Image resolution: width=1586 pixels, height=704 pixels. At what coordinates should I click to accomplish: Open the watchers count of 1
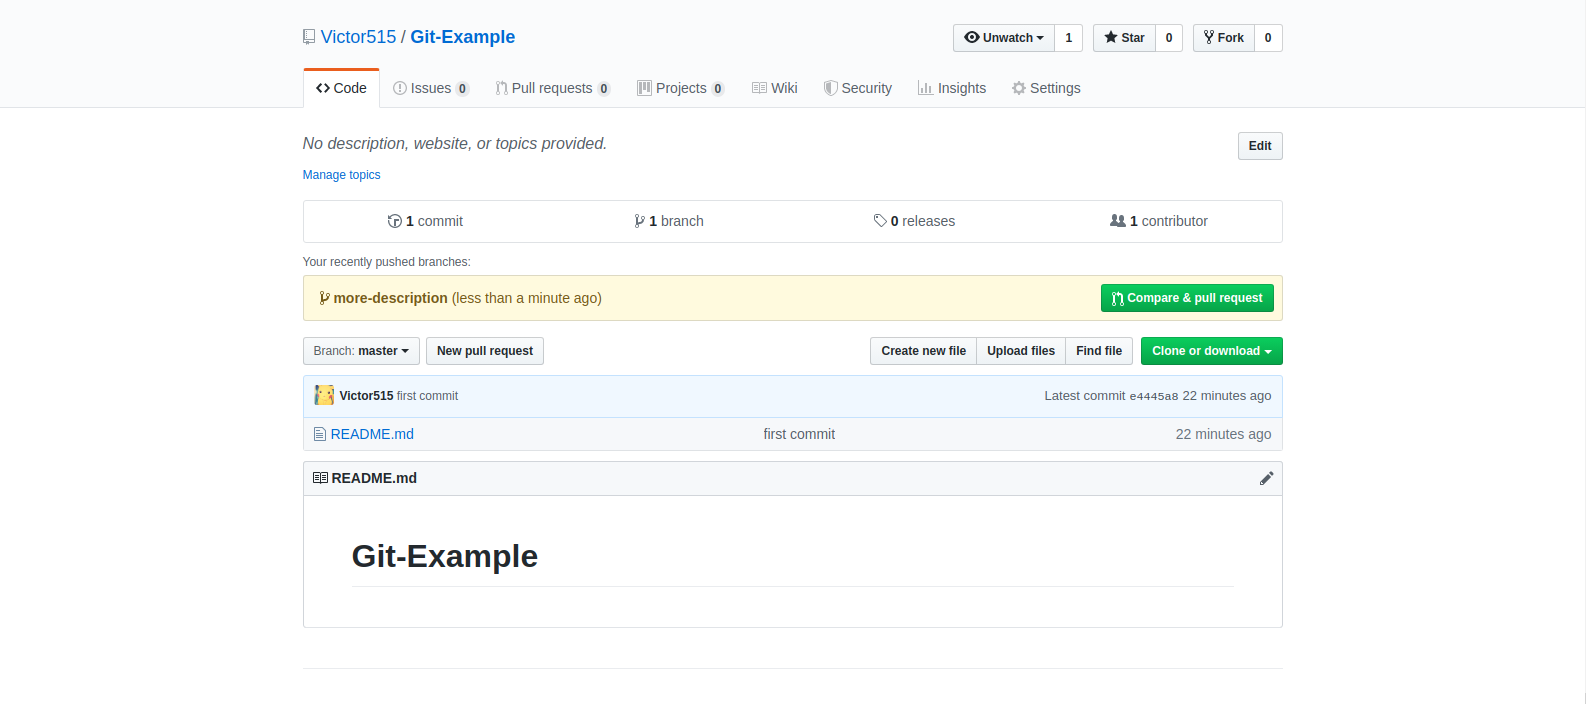(x=1068, y=38)
